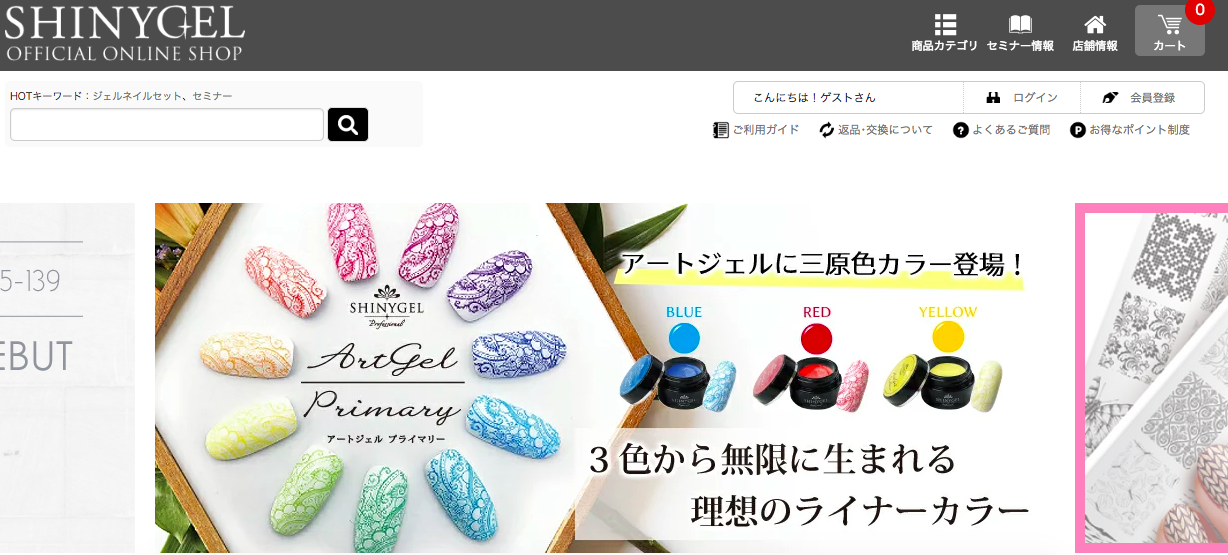Click the pen icon beside 会員登録
This screenshot has height=555, width=1228.
click(x=1110, y=98)
